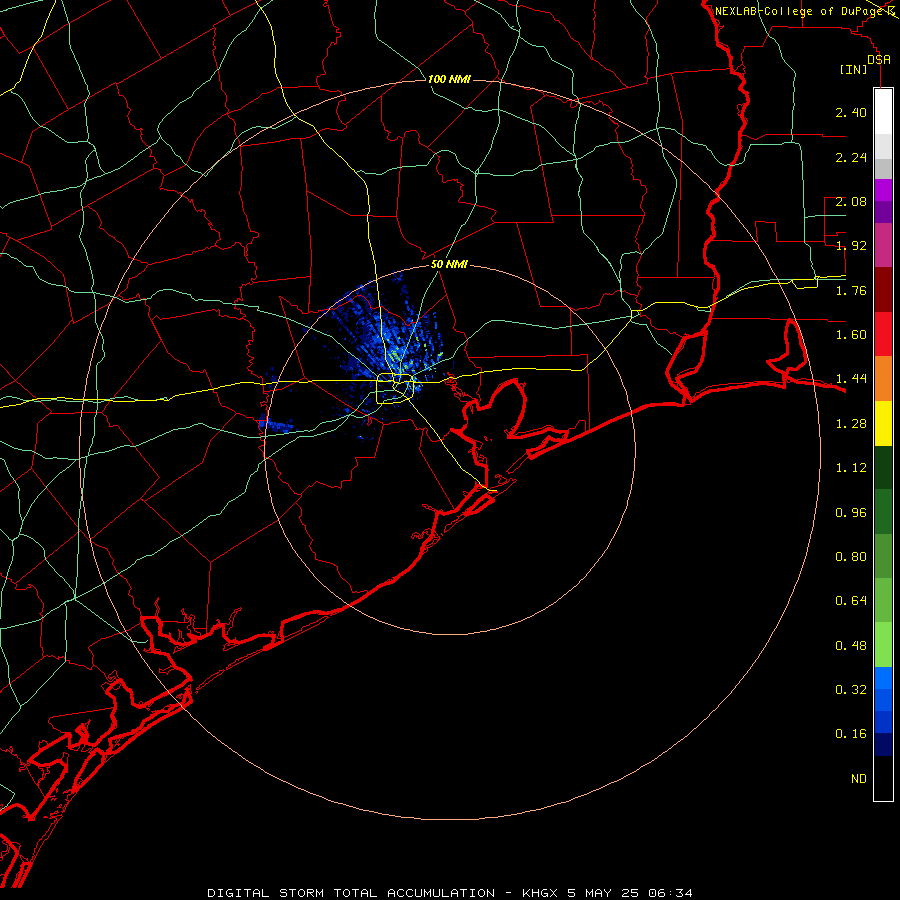Click the 2.40 legend value
Screen dimensions: 900x900
851,112
